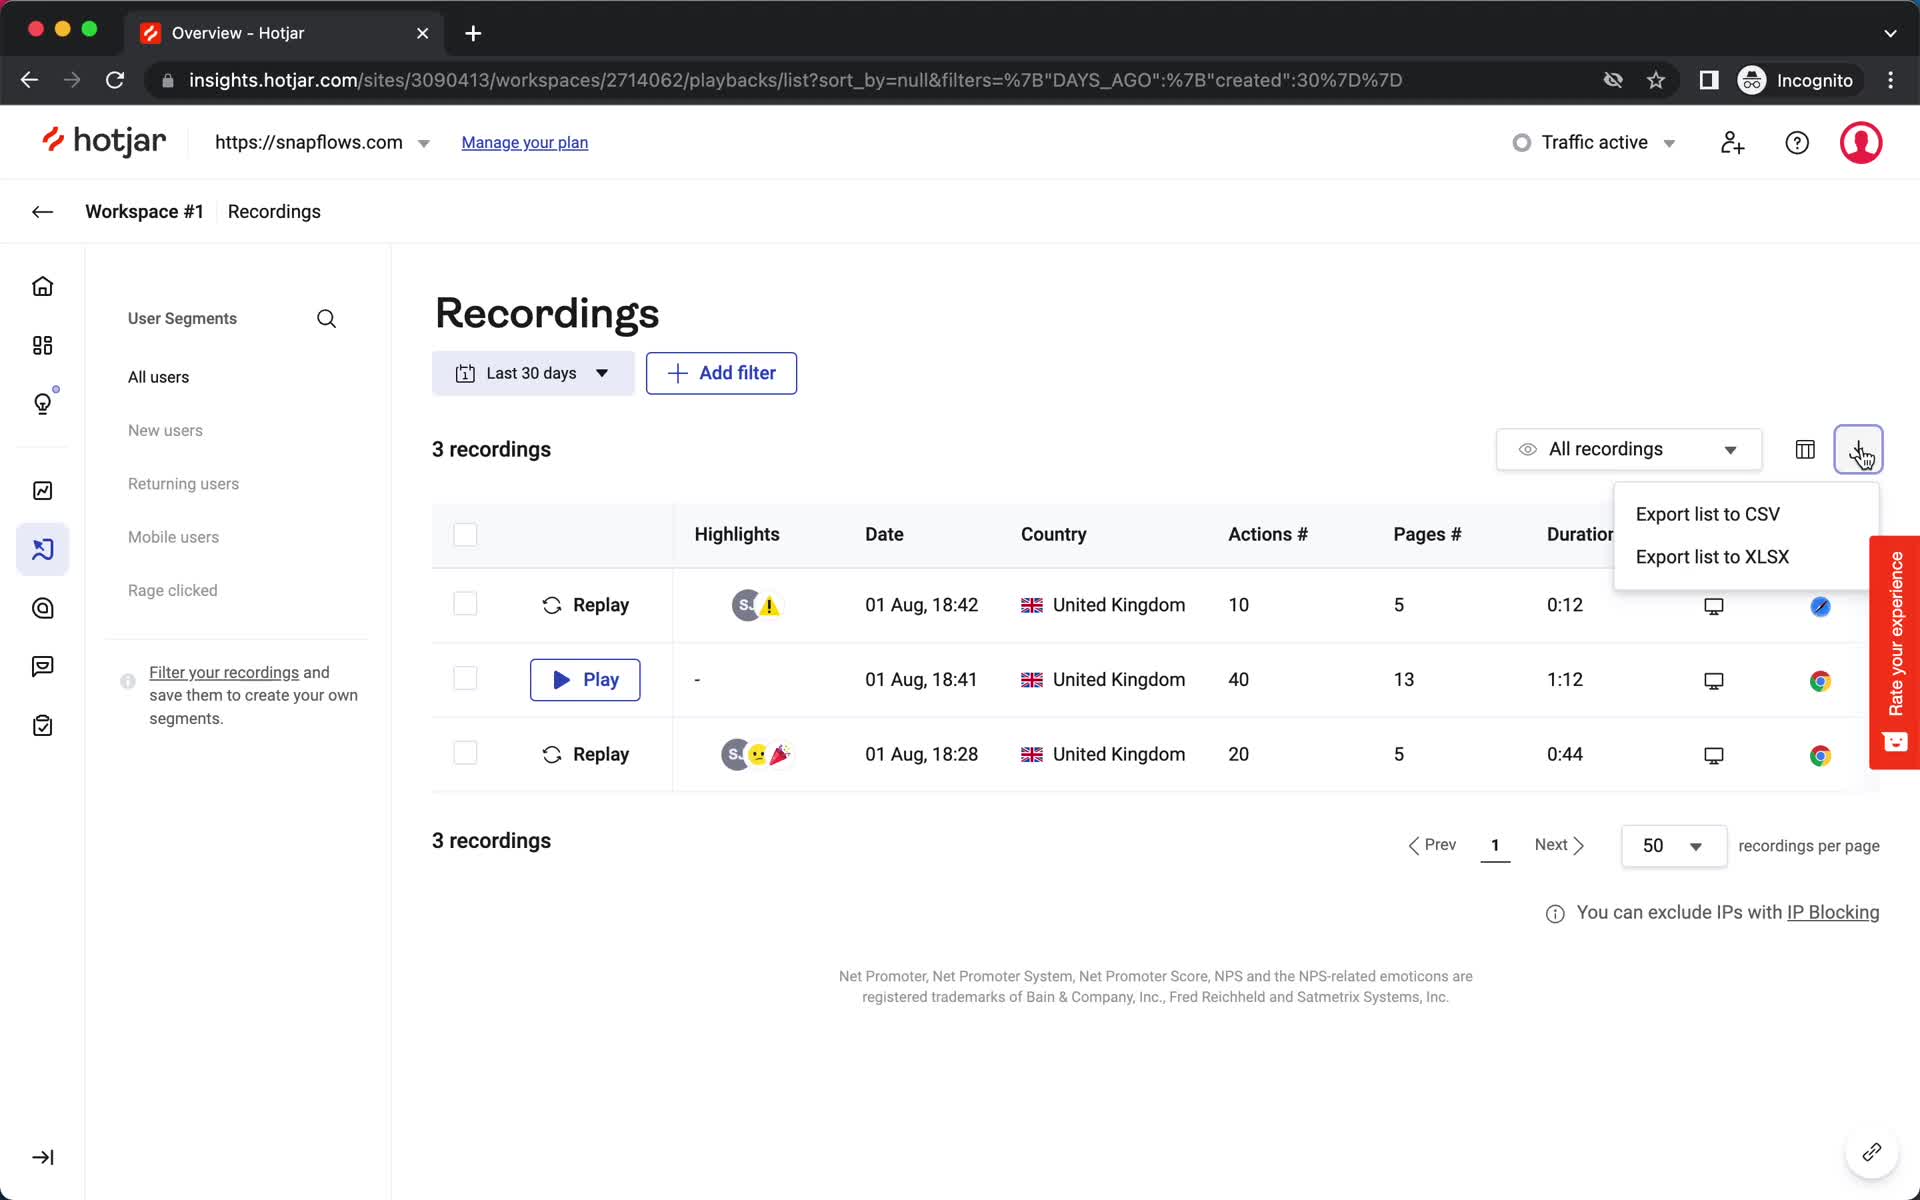Search user segments with the magnifier icon
Viewport: 1920px width, 1200px height.
pyautogui.click(x=326, y=318)
